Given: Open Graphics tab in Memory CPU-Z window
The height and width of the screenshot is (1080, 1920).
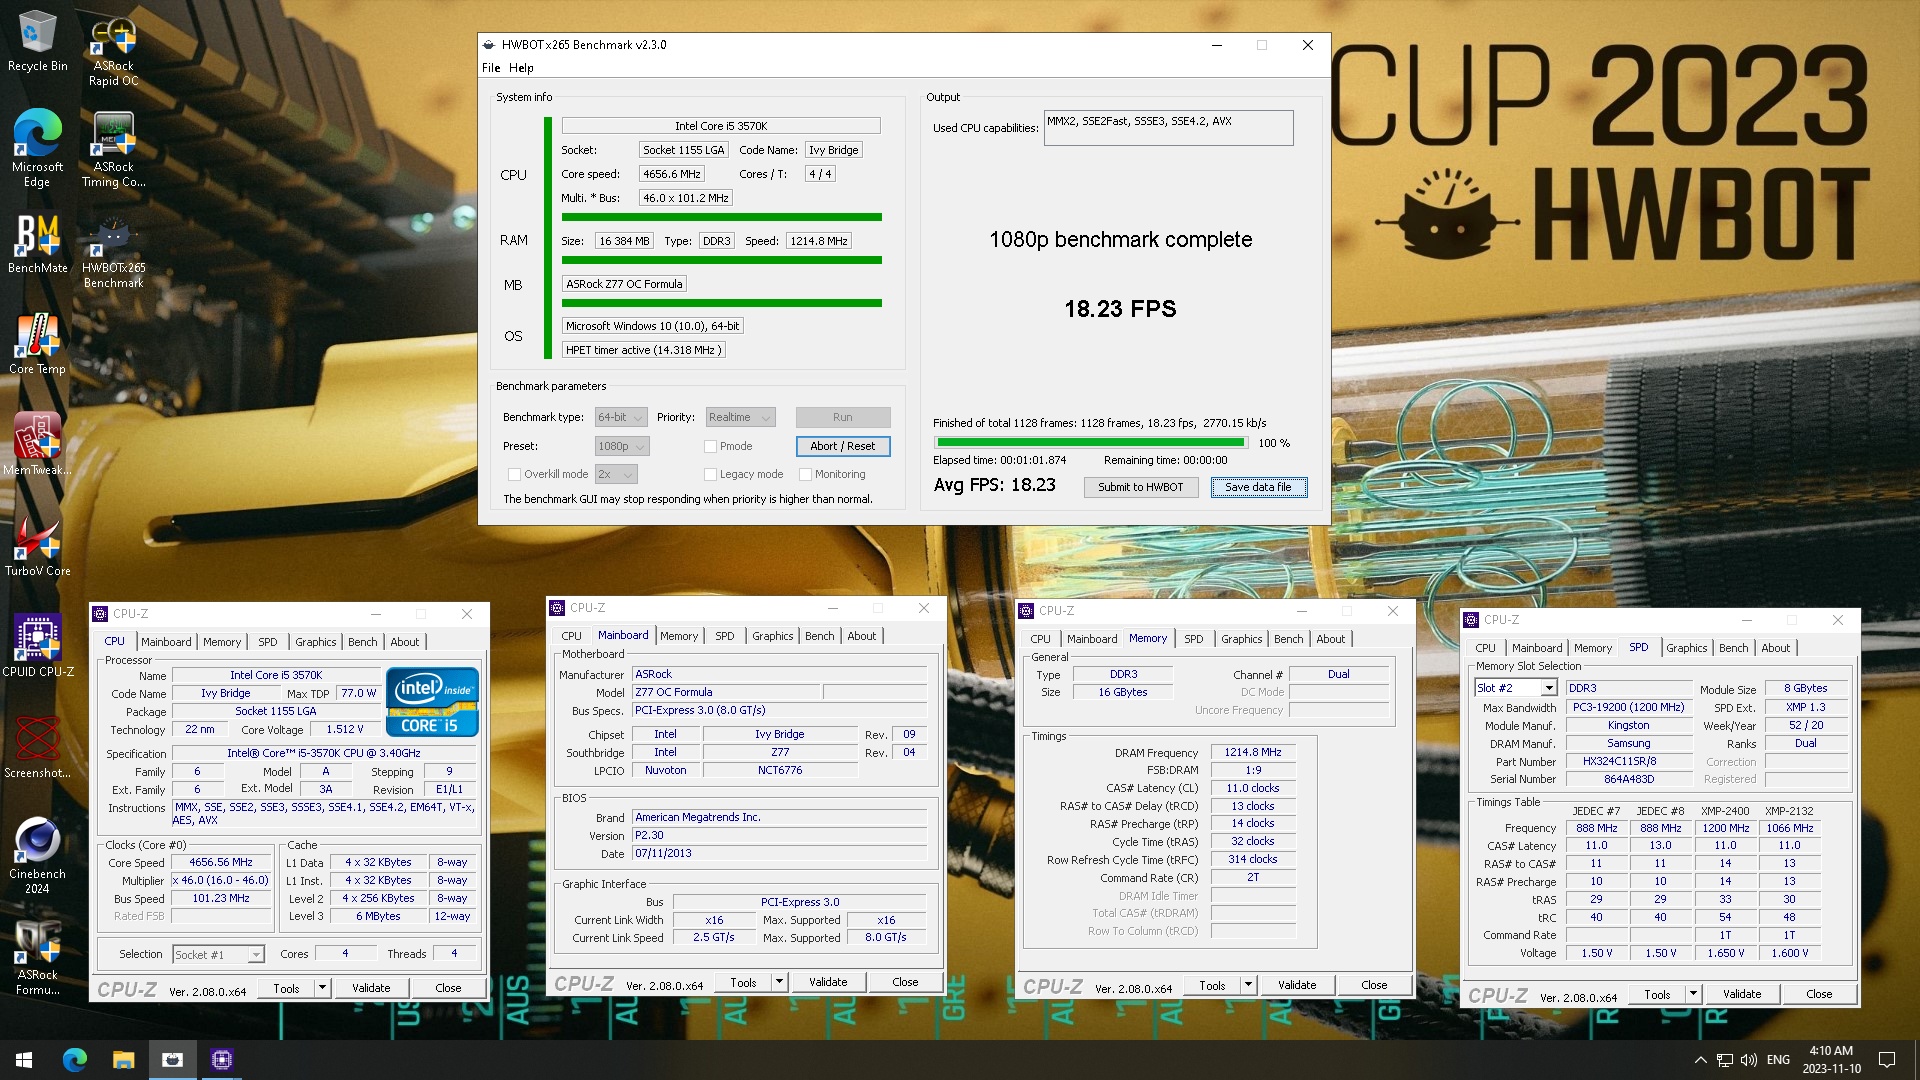Looking at the screenshot, I should point(1242,639).
